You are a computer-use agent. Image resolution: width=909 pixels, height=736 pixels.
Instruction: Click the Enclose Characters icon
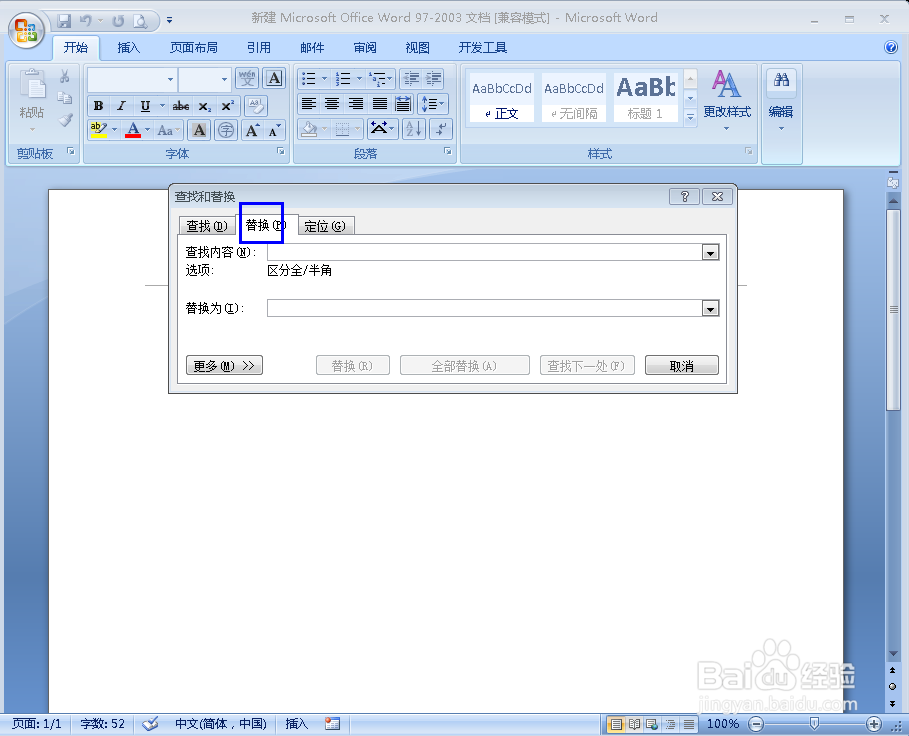point(226,129)
